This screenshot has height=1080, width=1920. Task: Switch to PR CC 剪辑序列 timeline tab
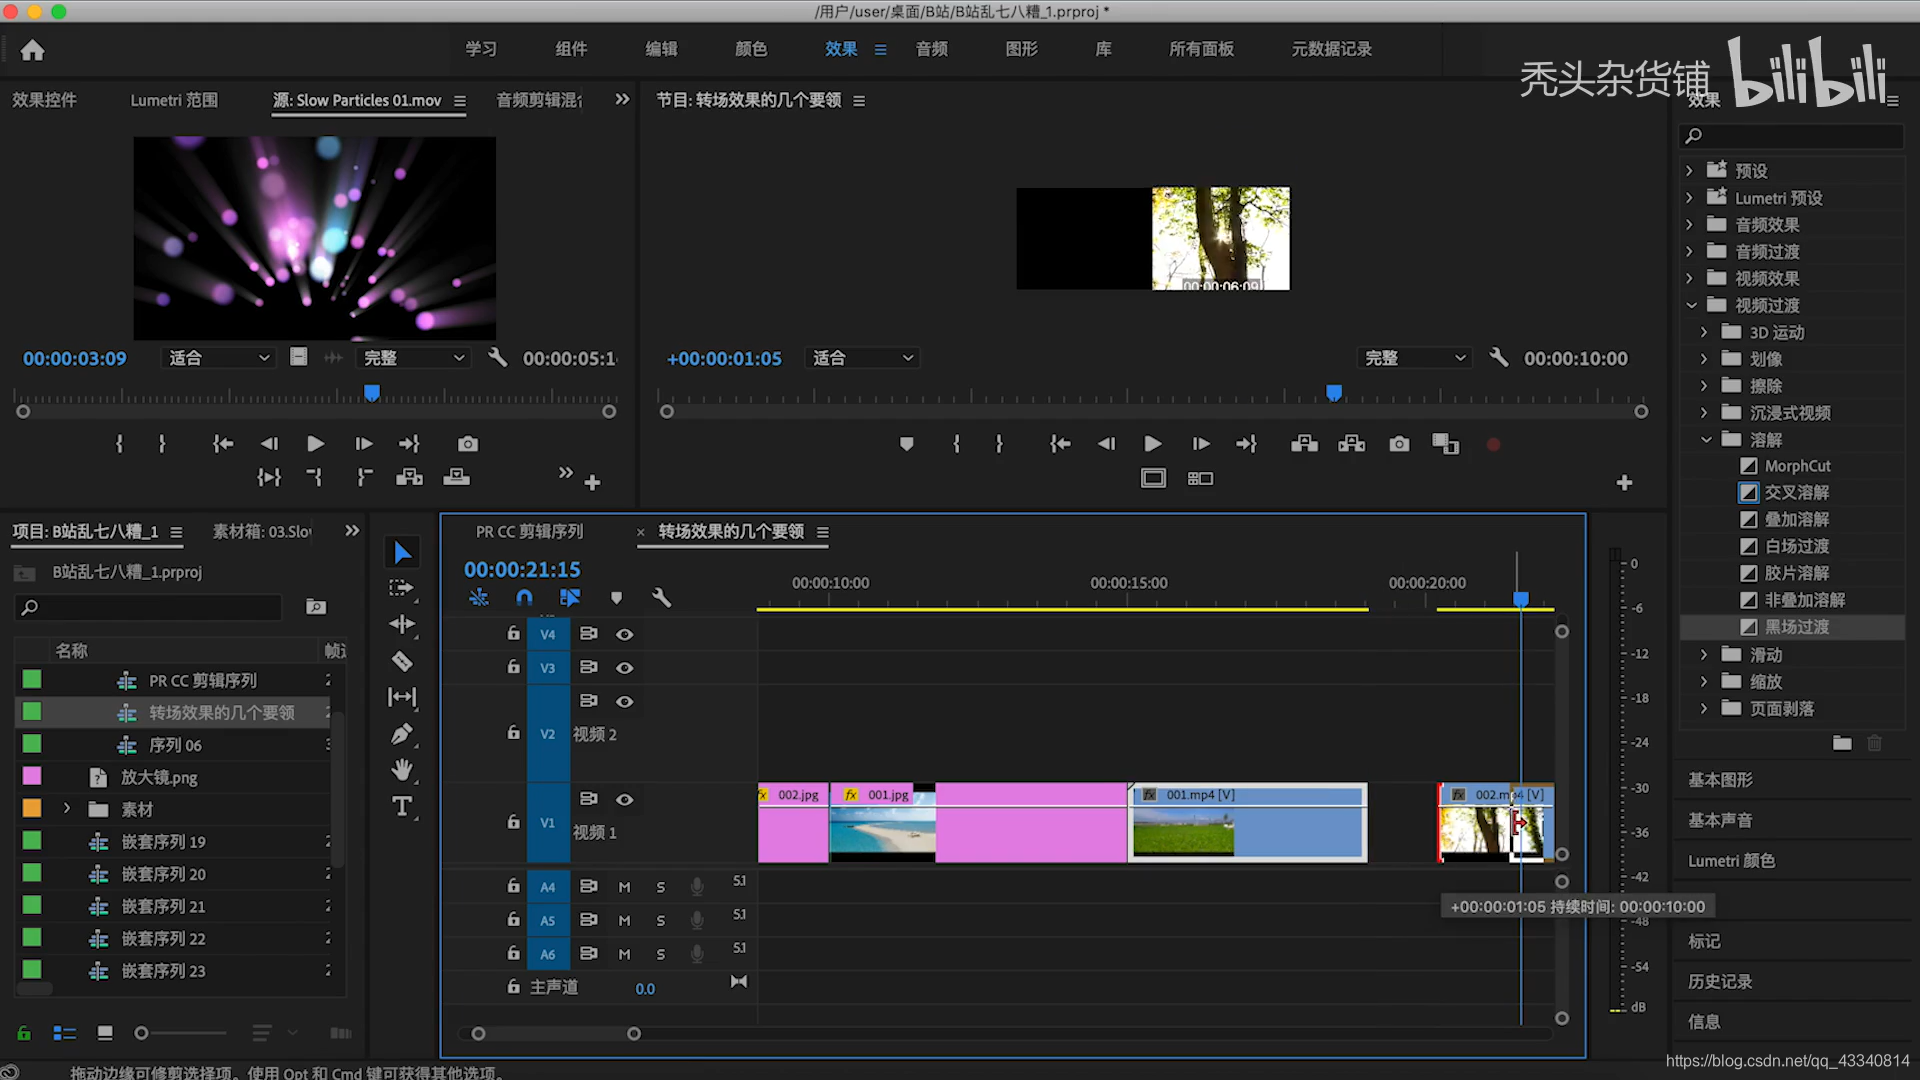529,532
